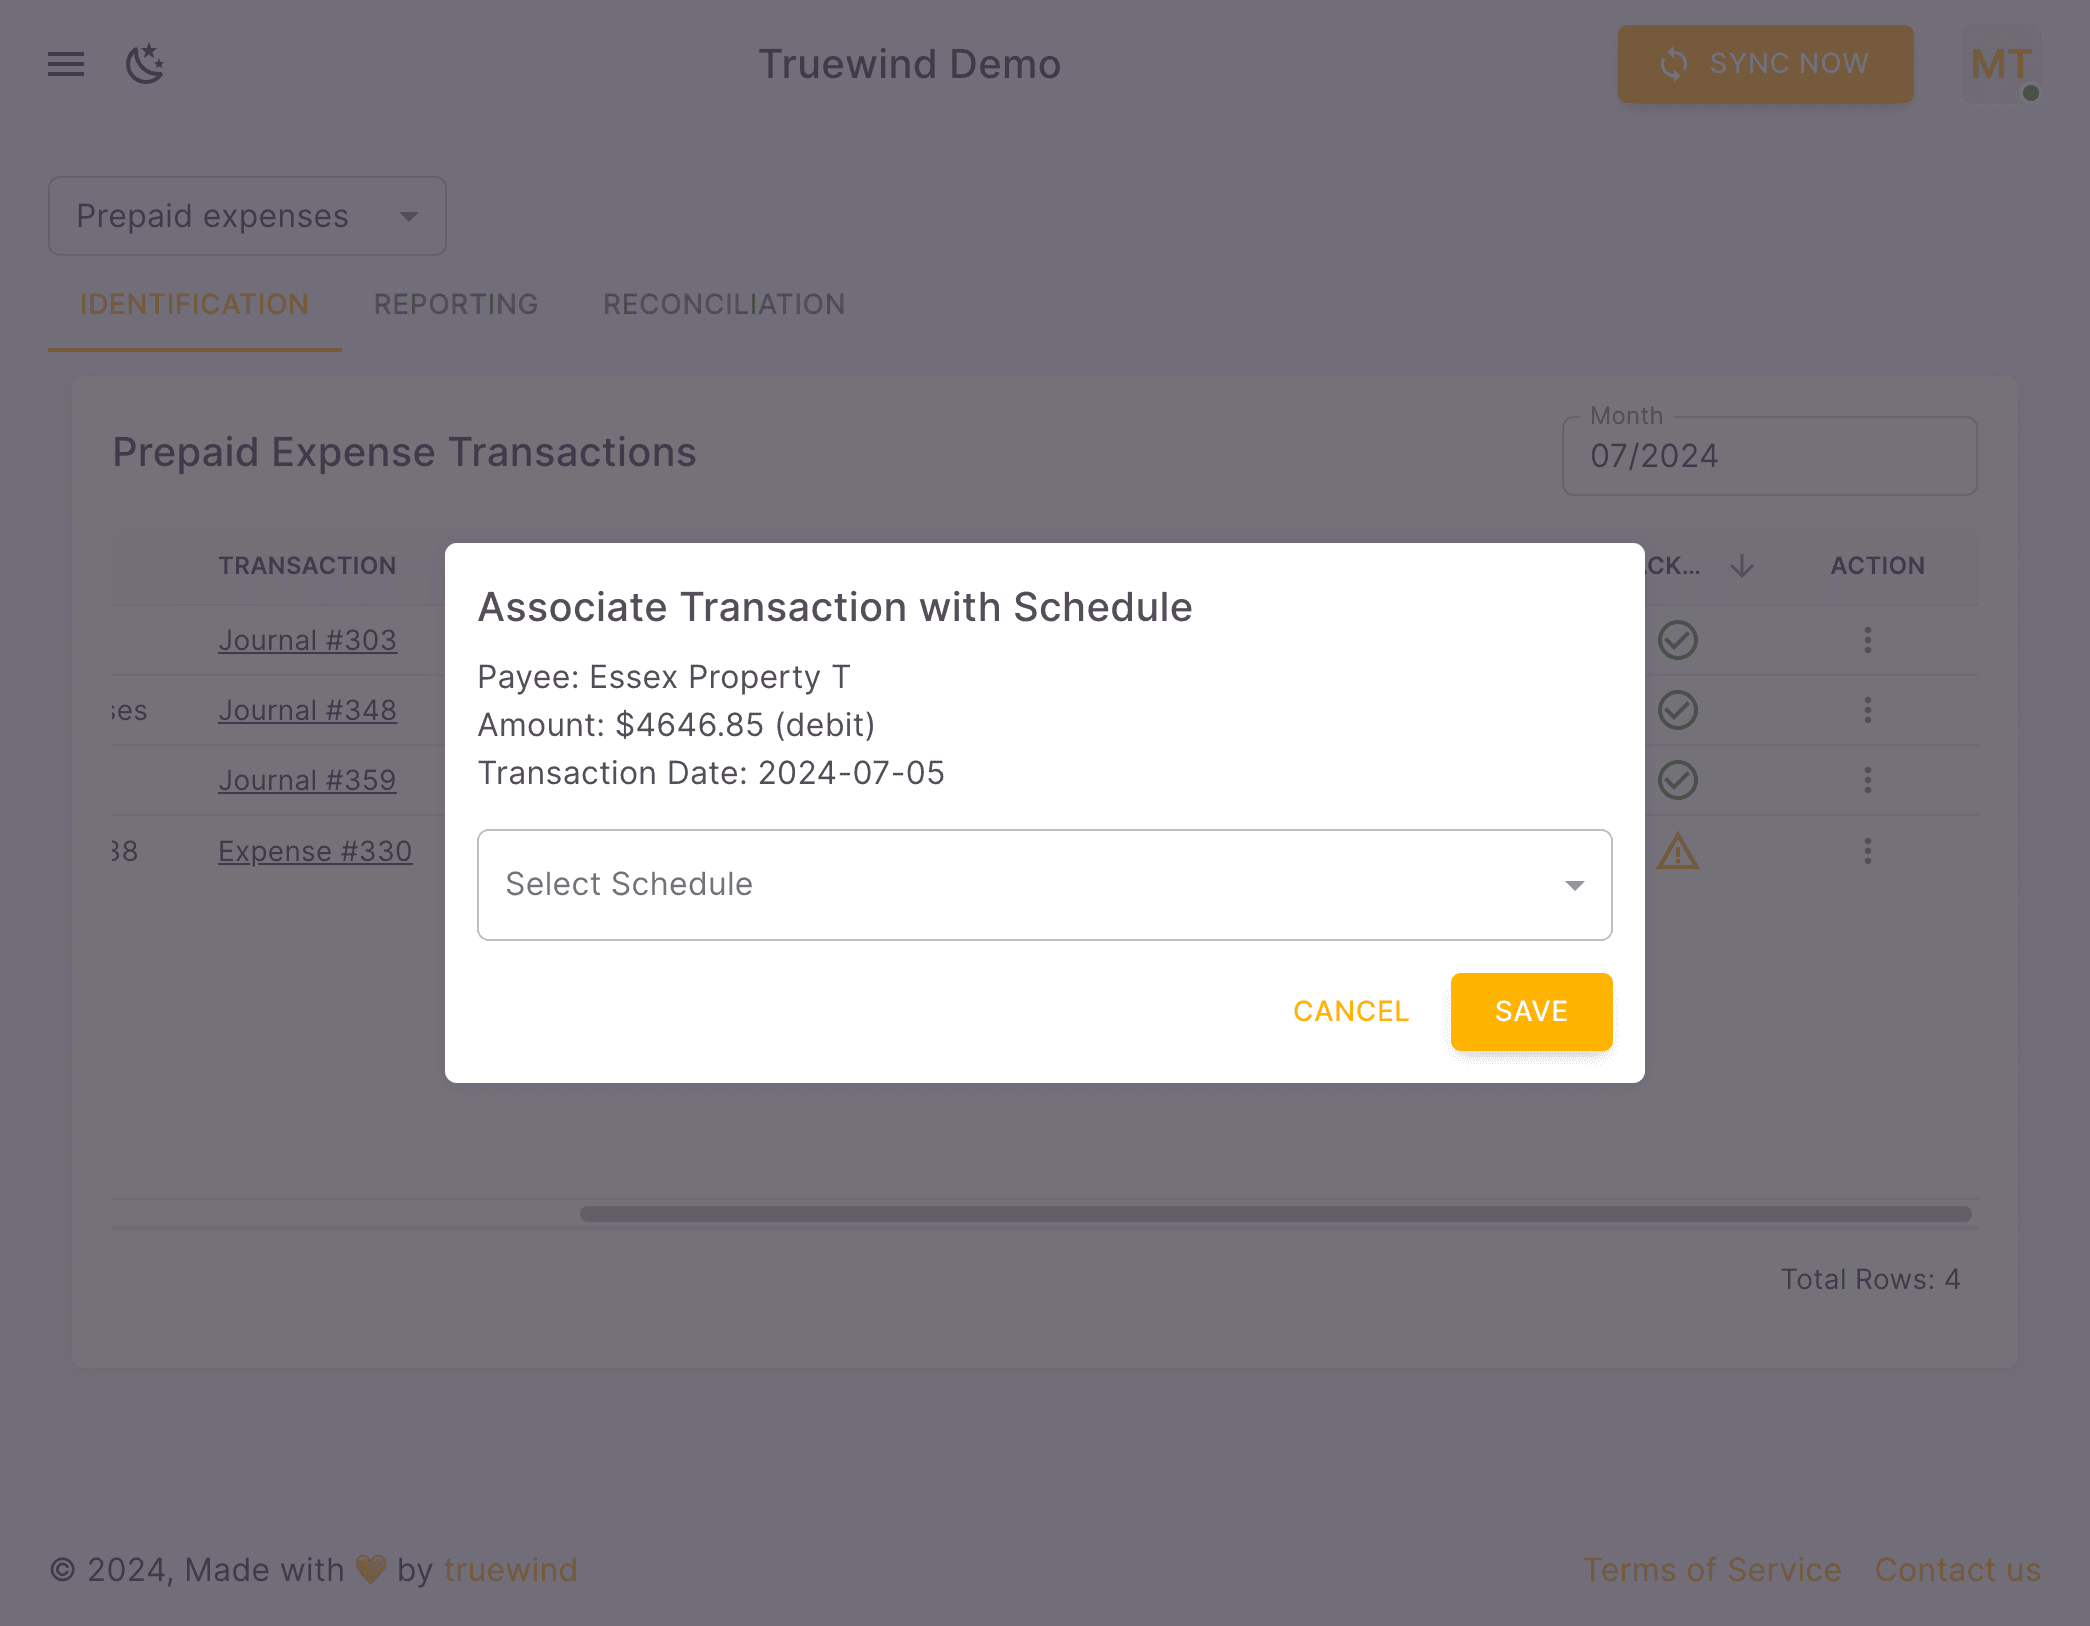Screen dimensions: 2090x1626
Task: Toggle dark mode with the moon icon
Action: tap(146, 64)
